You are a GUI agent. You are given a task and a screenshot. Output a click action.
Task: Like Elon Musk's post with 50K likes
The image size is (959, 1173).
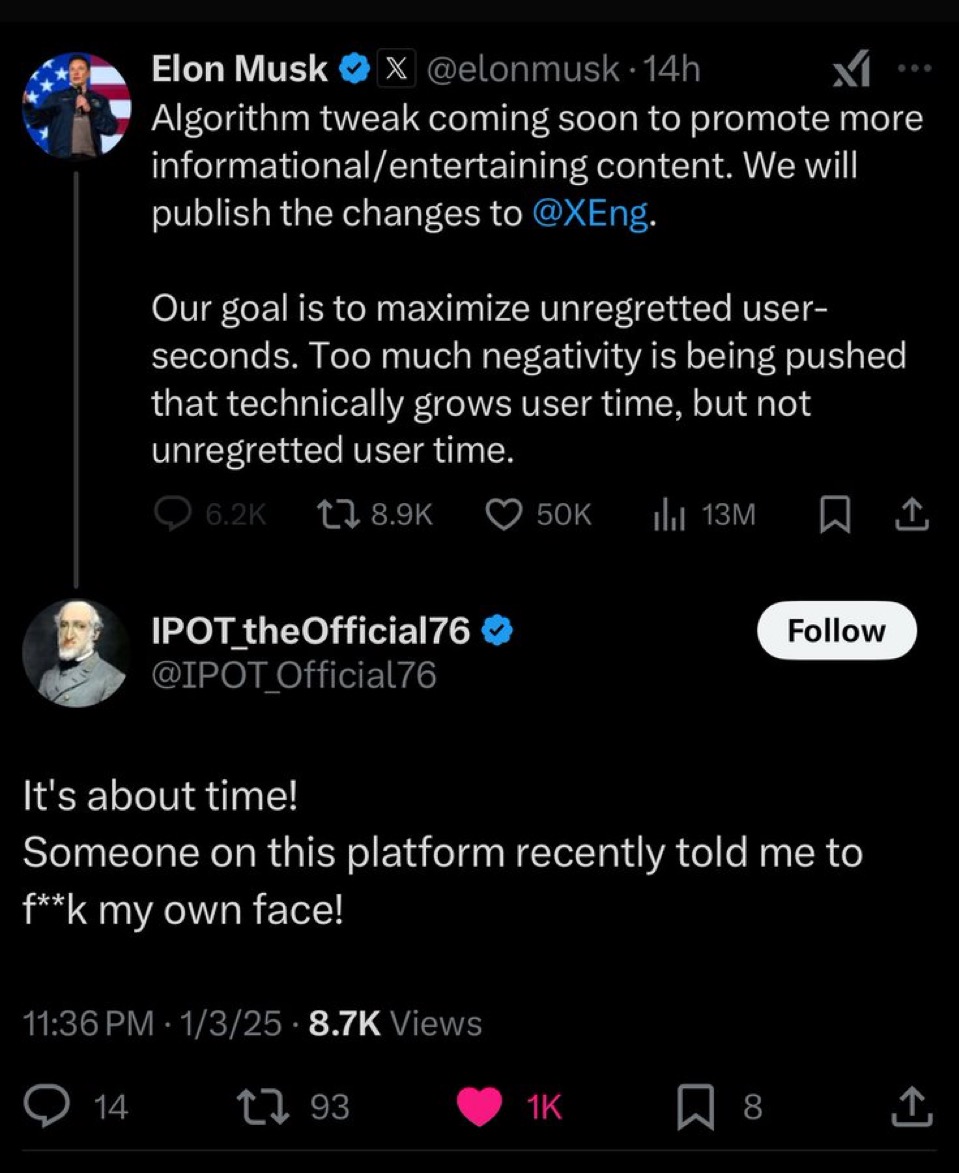coord(539,515)
